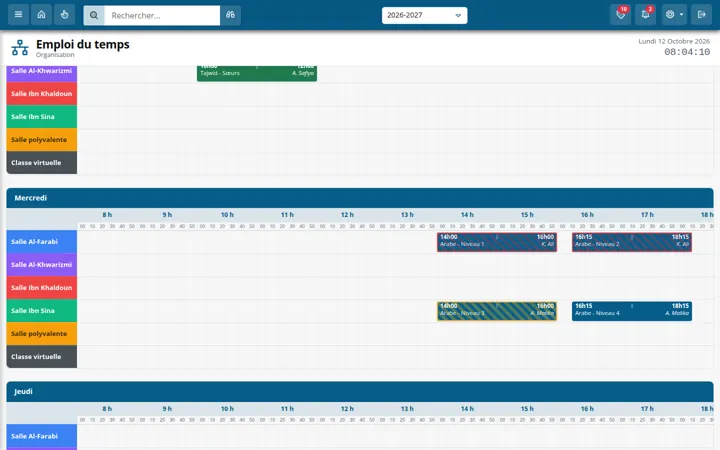Open the Arabe - Niveau 4 session

(x=632, y=311)
